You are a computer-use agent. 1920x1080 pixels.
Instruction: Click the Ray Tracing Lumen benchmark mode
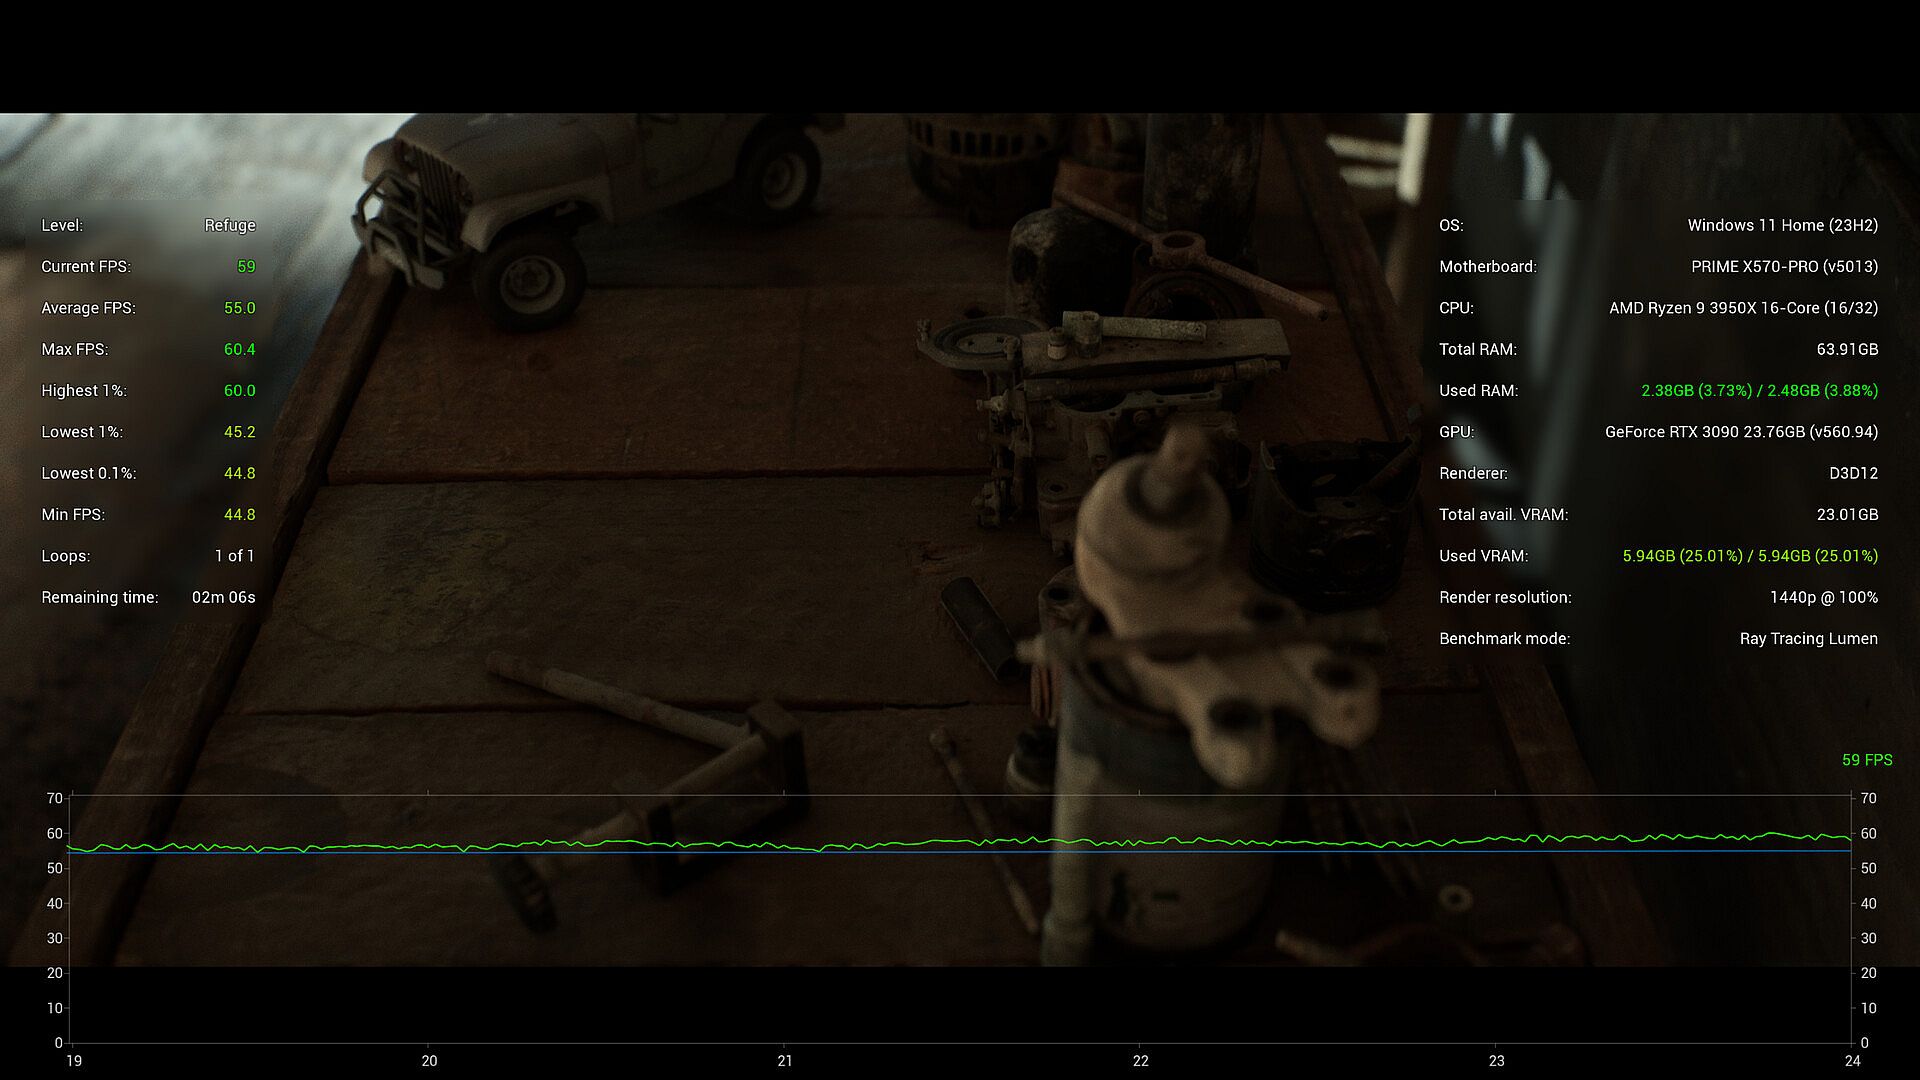[x=1808, y=639]
